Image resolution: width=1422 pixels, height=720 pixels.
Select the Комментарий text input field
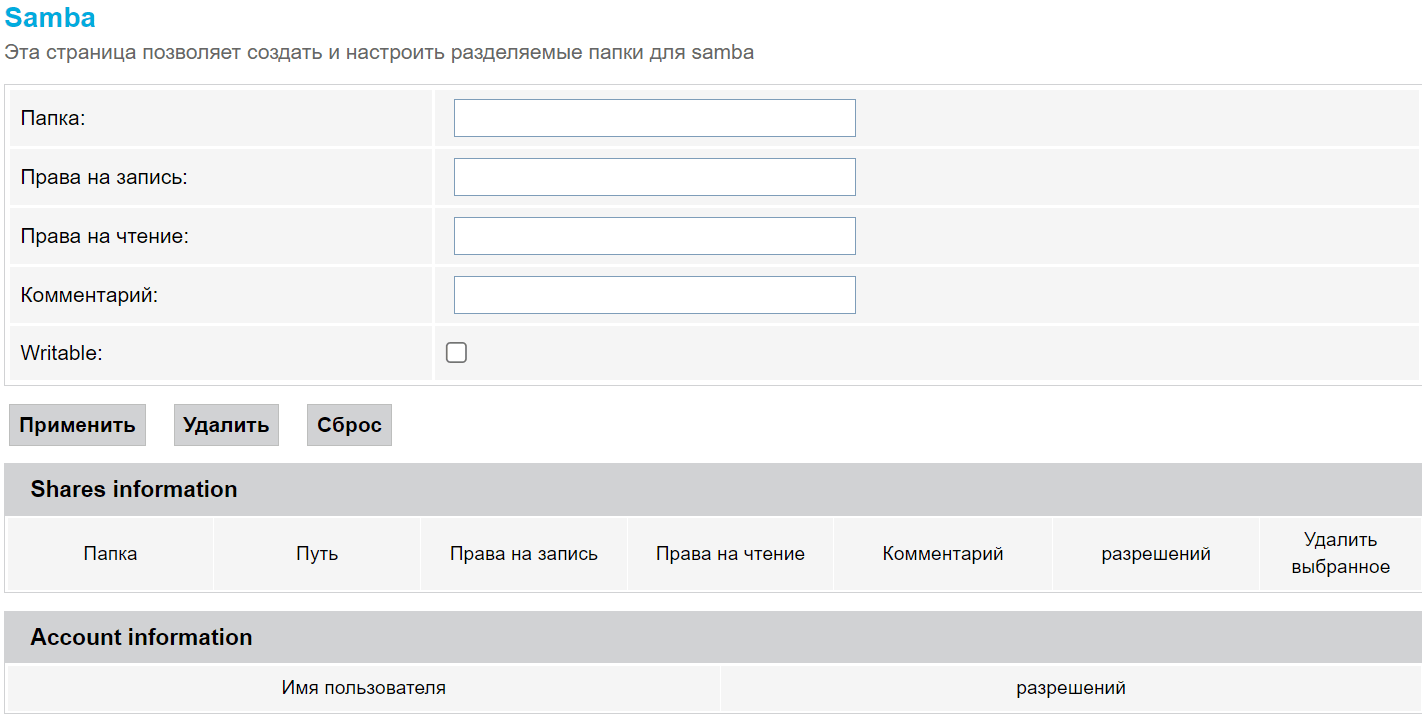pyautogui.click(x=654, y=295)
